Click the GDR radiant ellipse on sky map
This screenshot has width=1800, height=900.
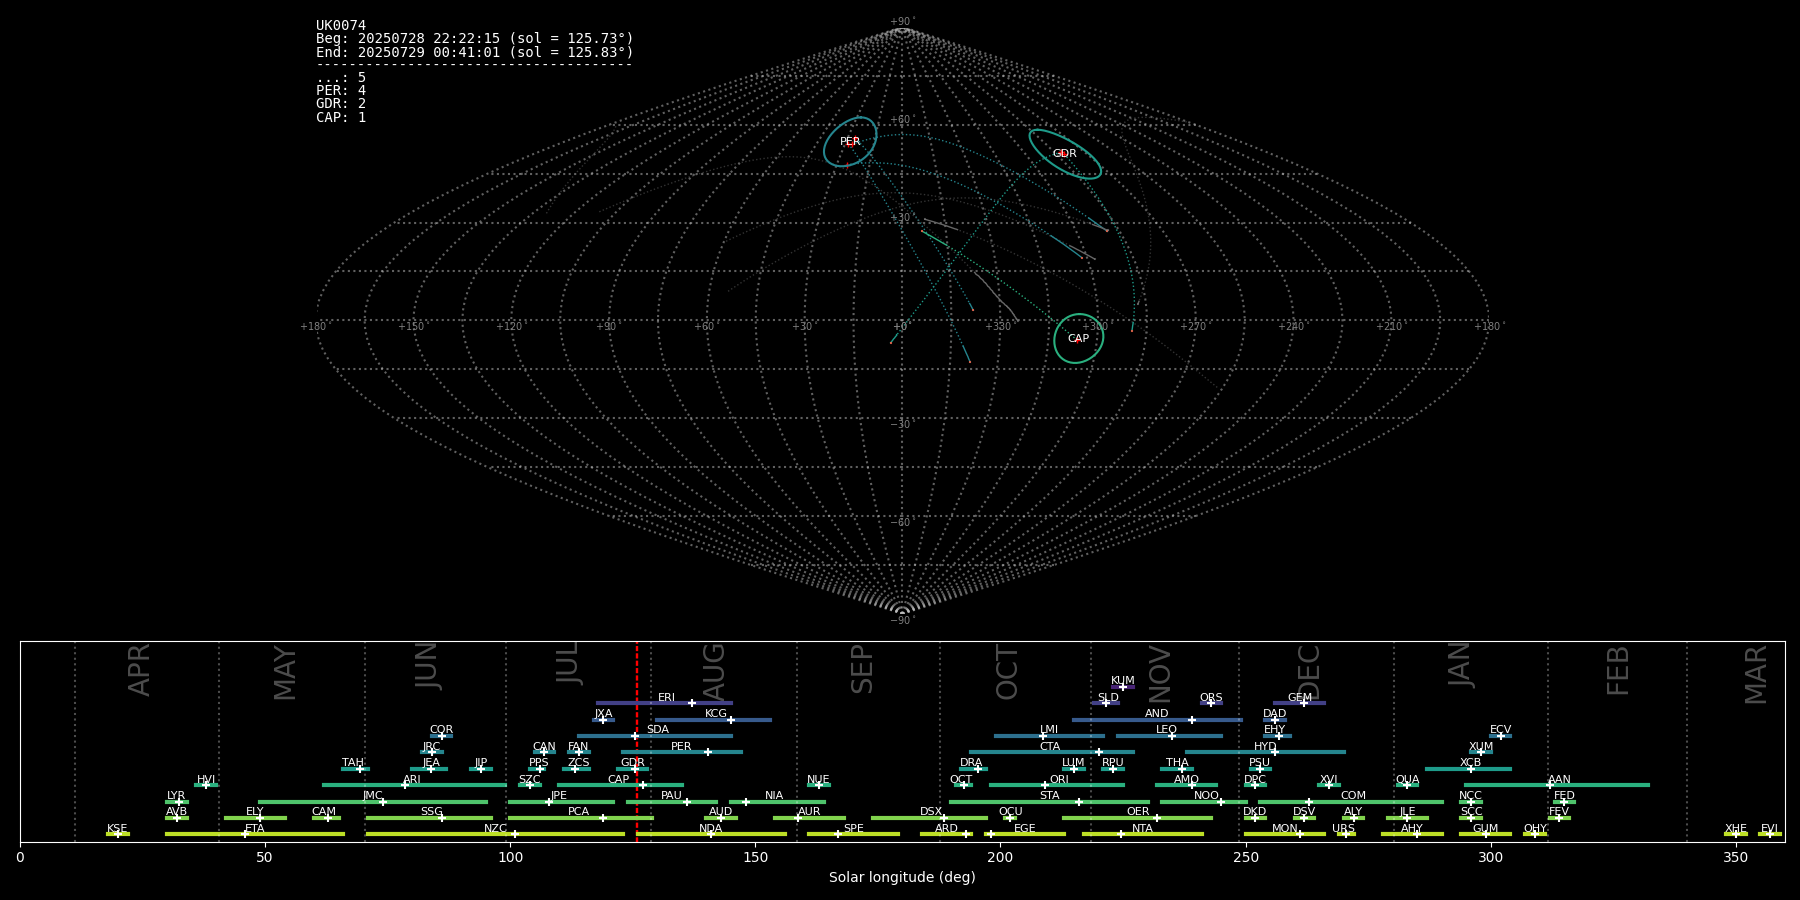pos(1065,154)
